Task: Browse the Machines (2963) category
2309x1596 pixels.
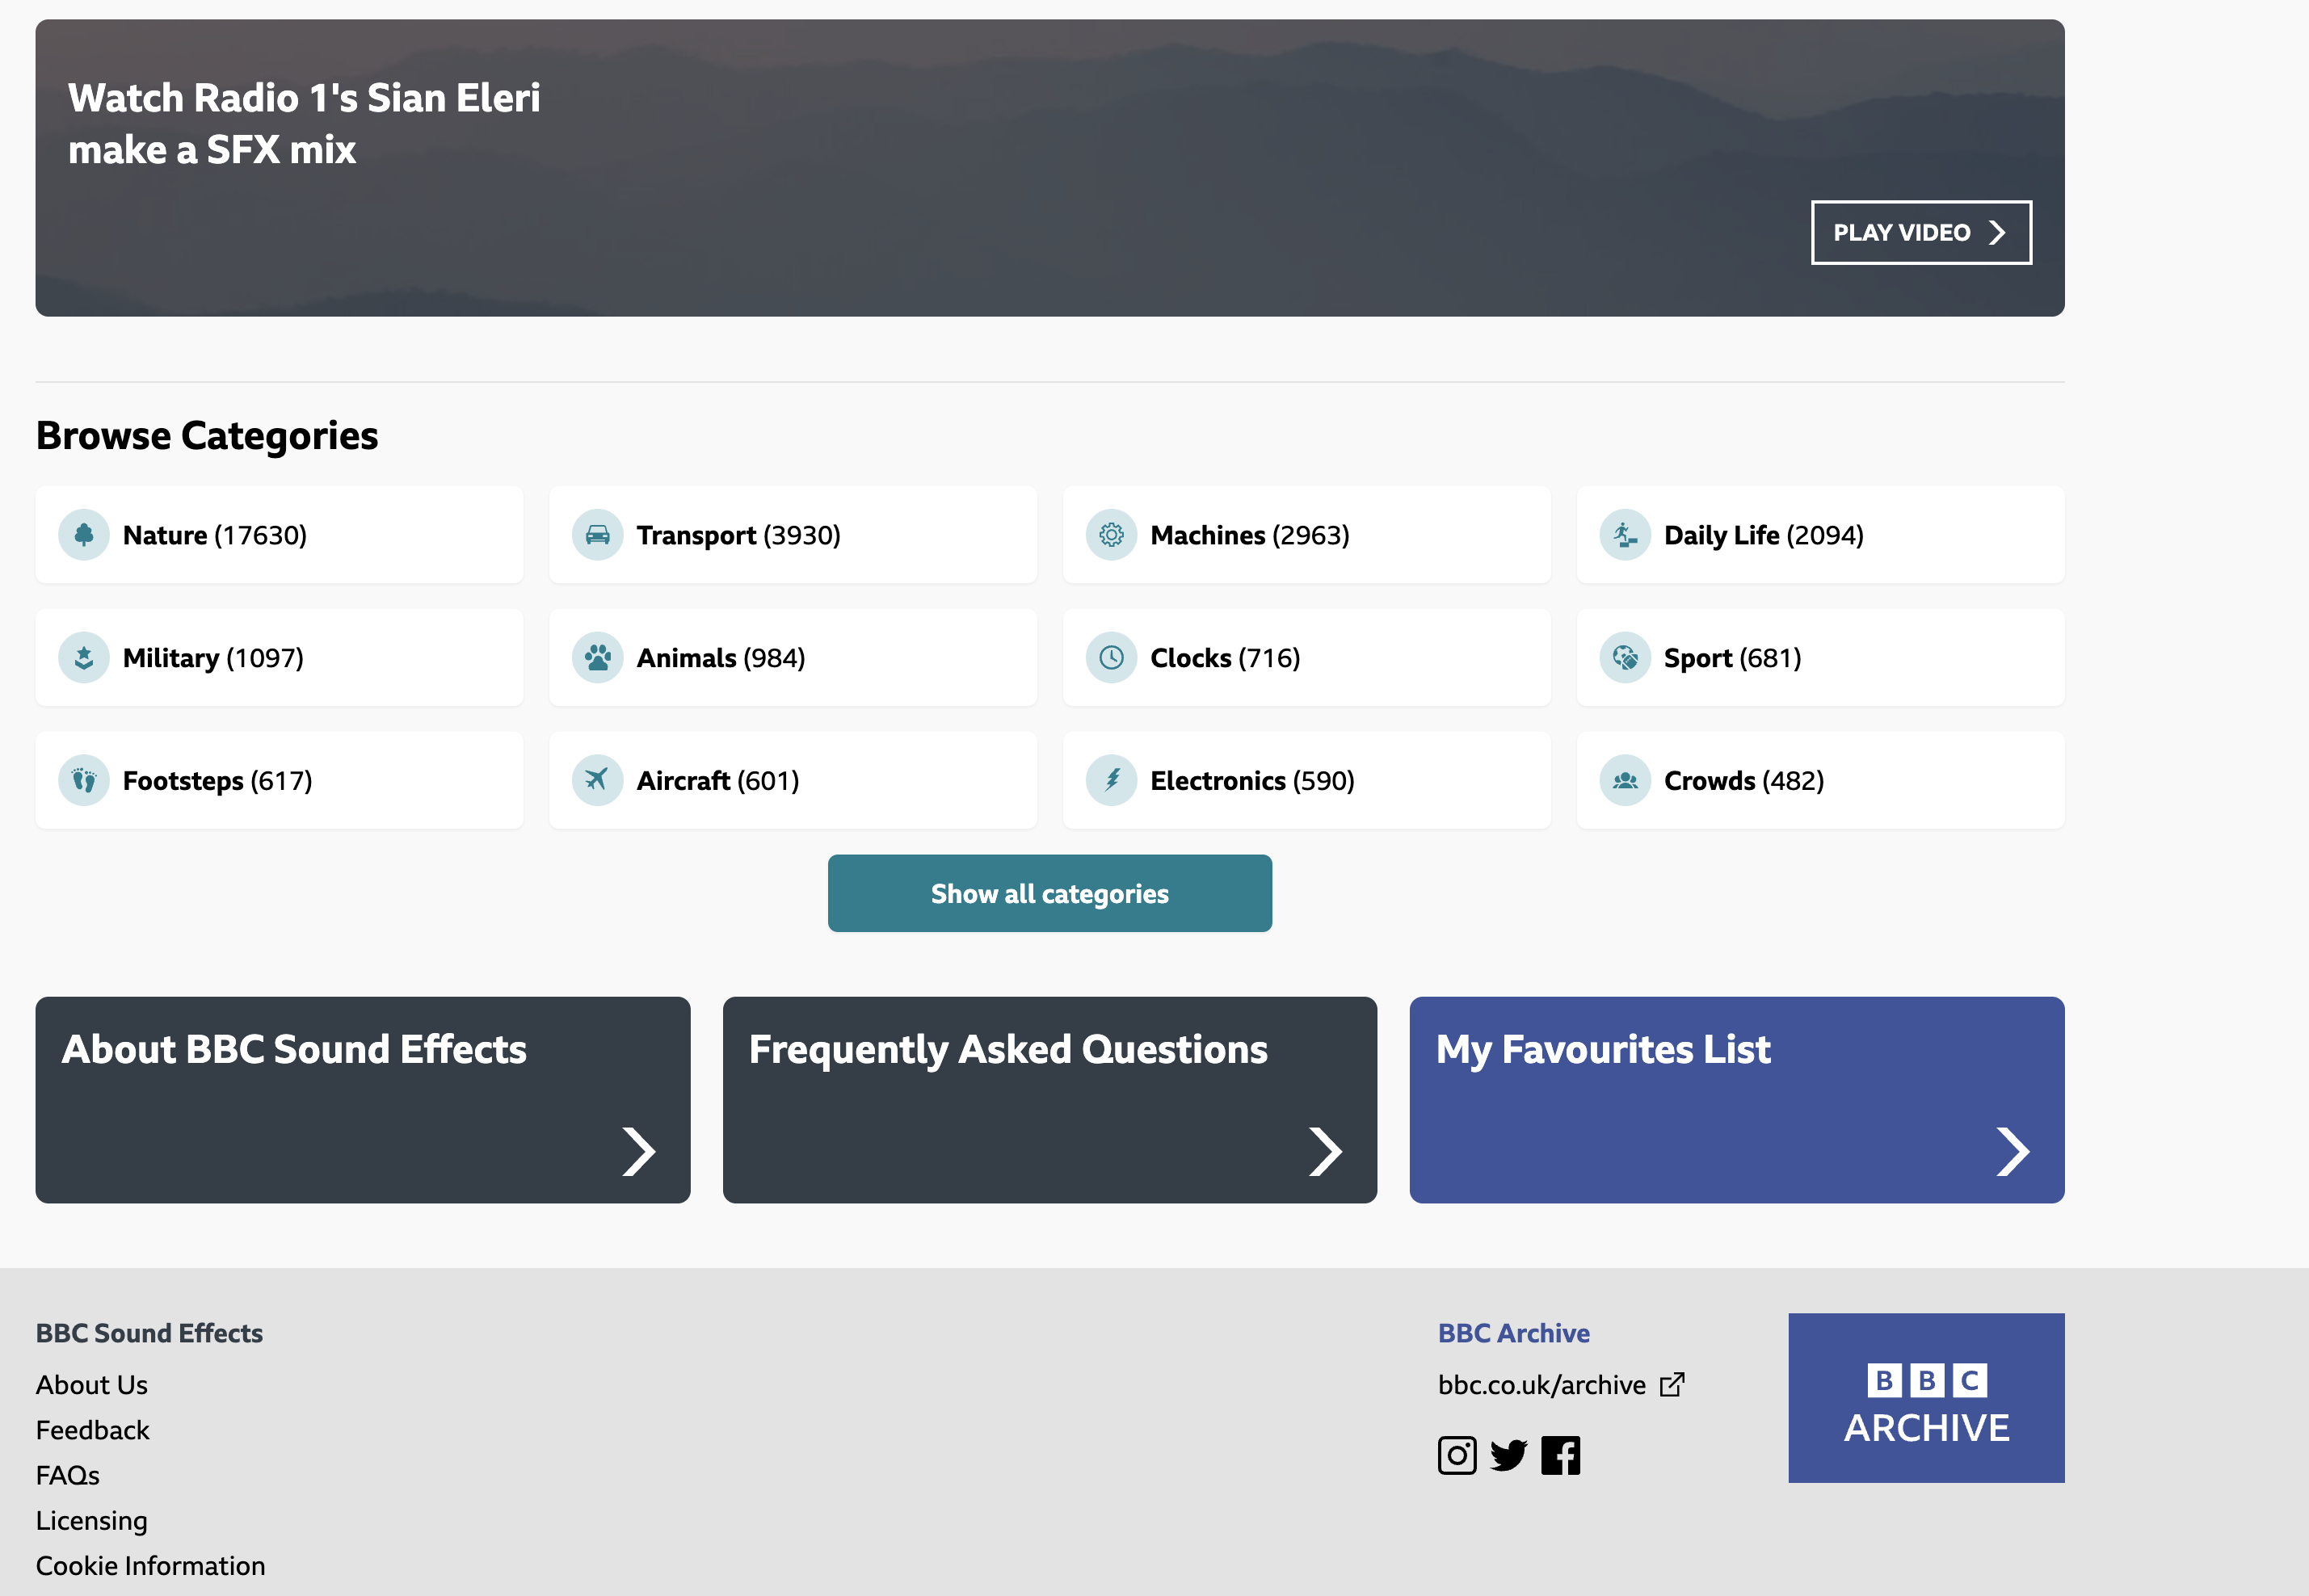Action: [x=1306, y=535]
